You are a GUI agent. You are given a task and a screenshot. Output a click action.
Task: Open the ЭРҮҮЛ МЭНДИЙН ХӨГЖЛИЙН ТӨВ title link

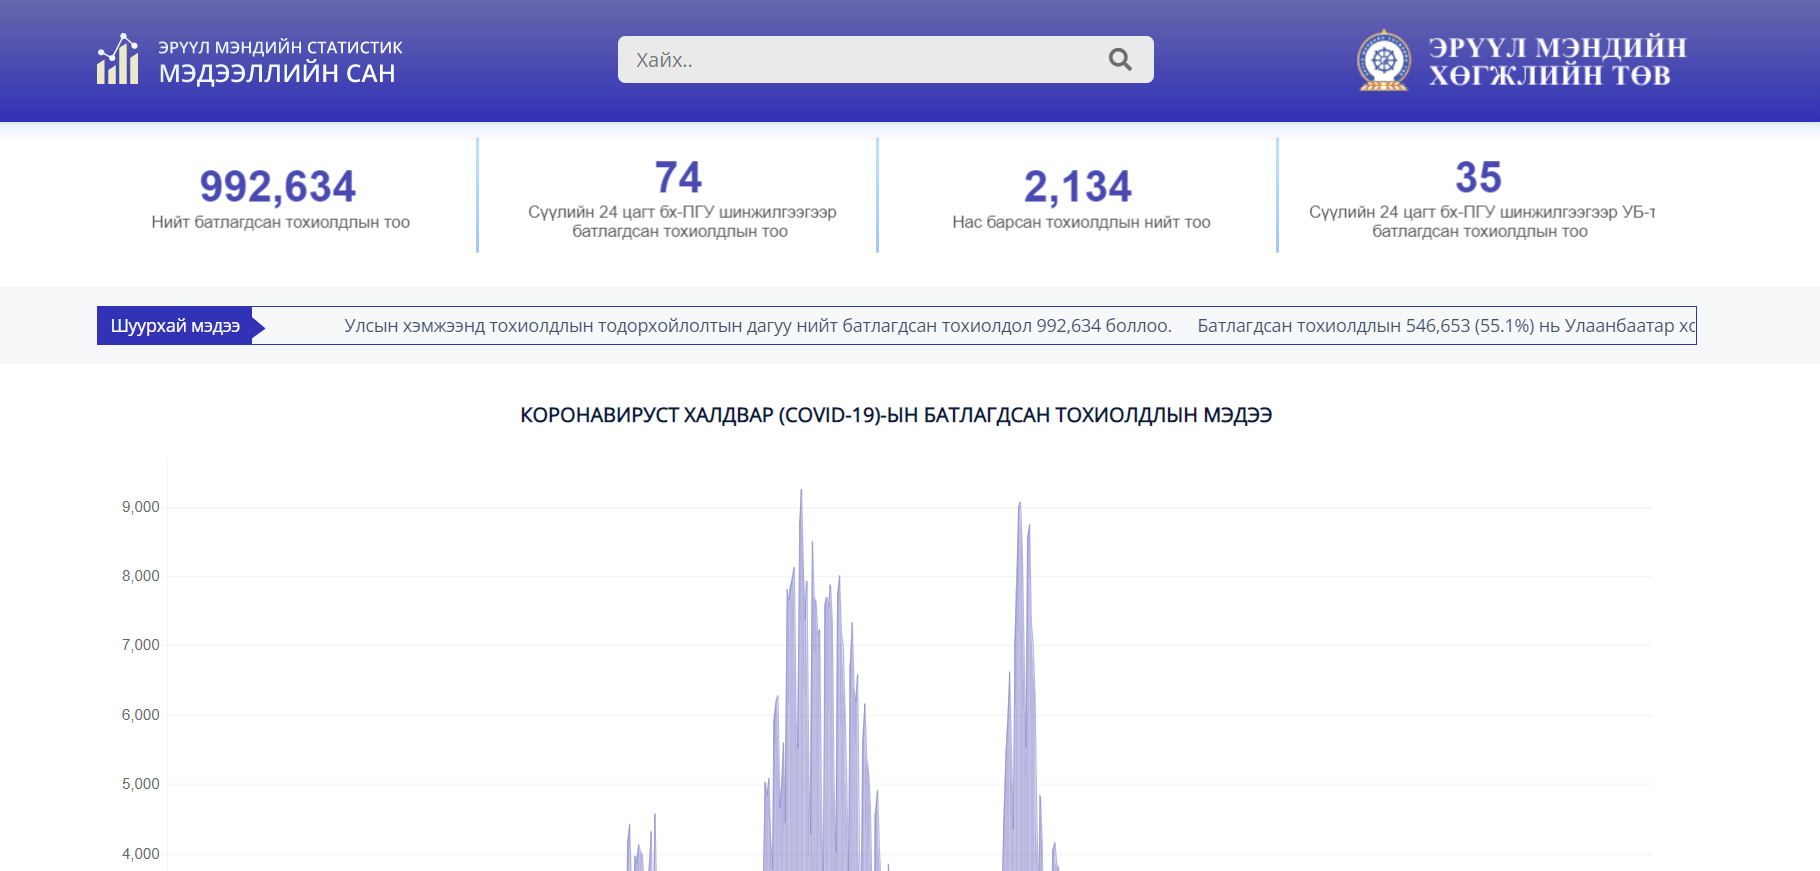1557,61
